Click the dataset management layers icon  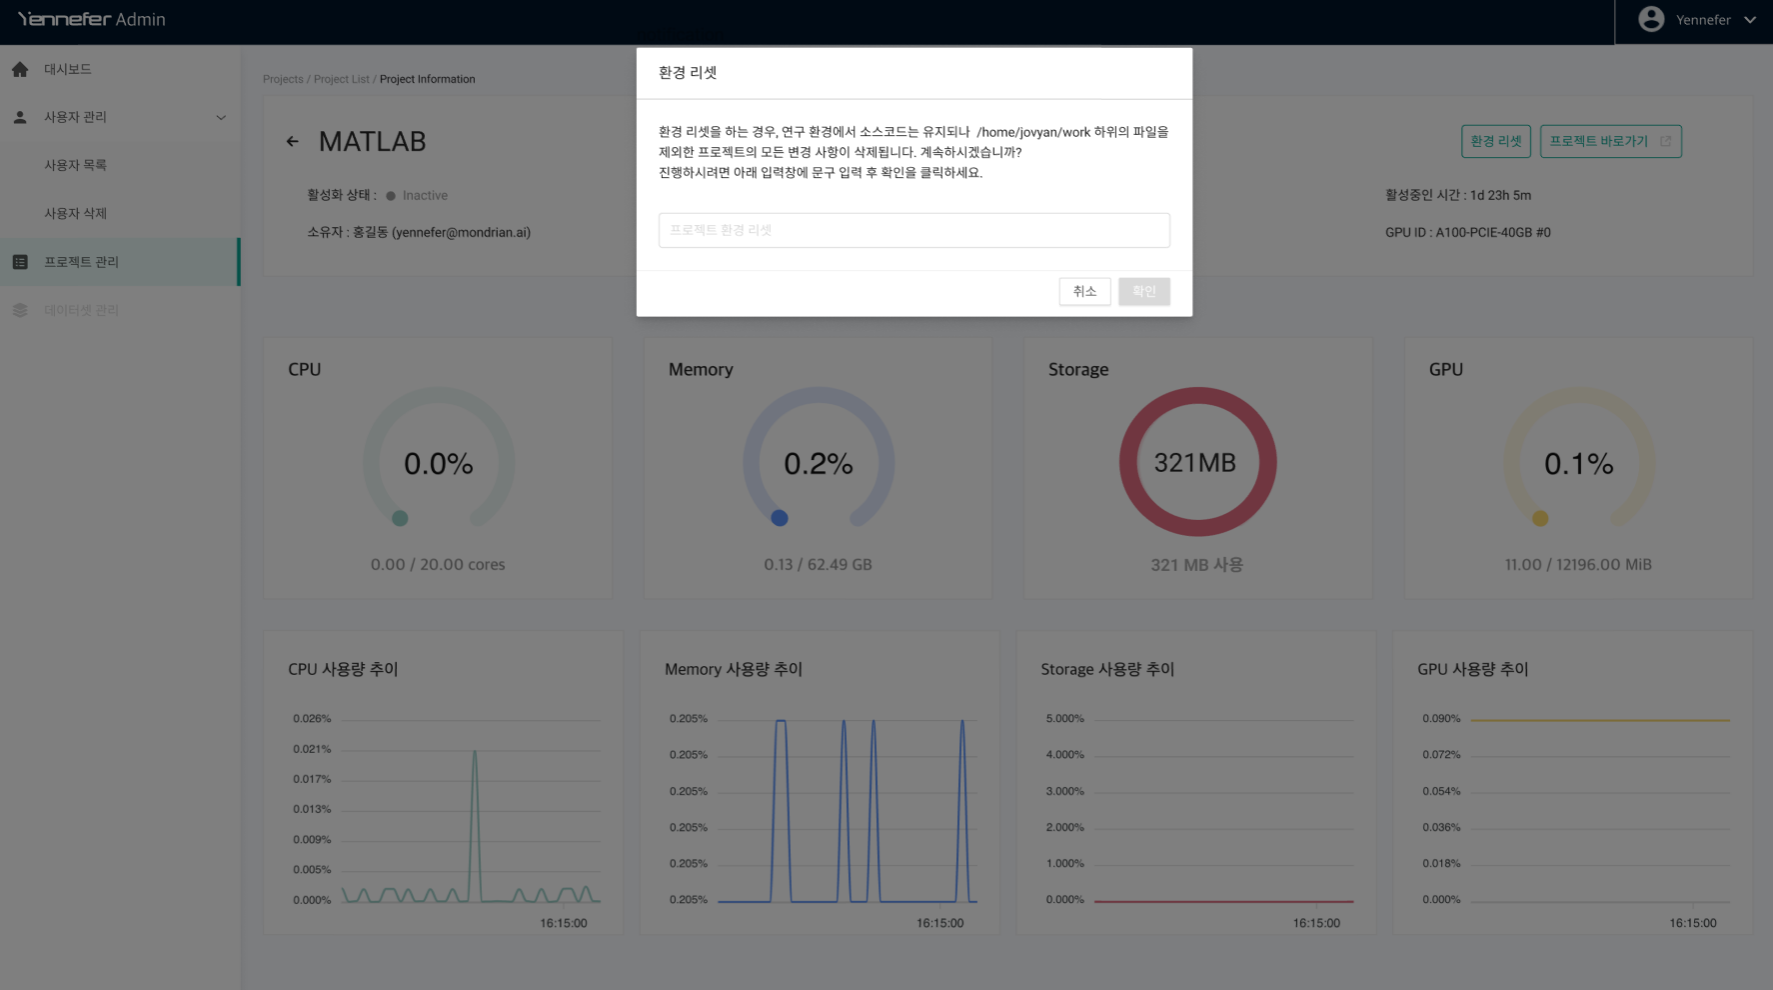click(20, 310)
